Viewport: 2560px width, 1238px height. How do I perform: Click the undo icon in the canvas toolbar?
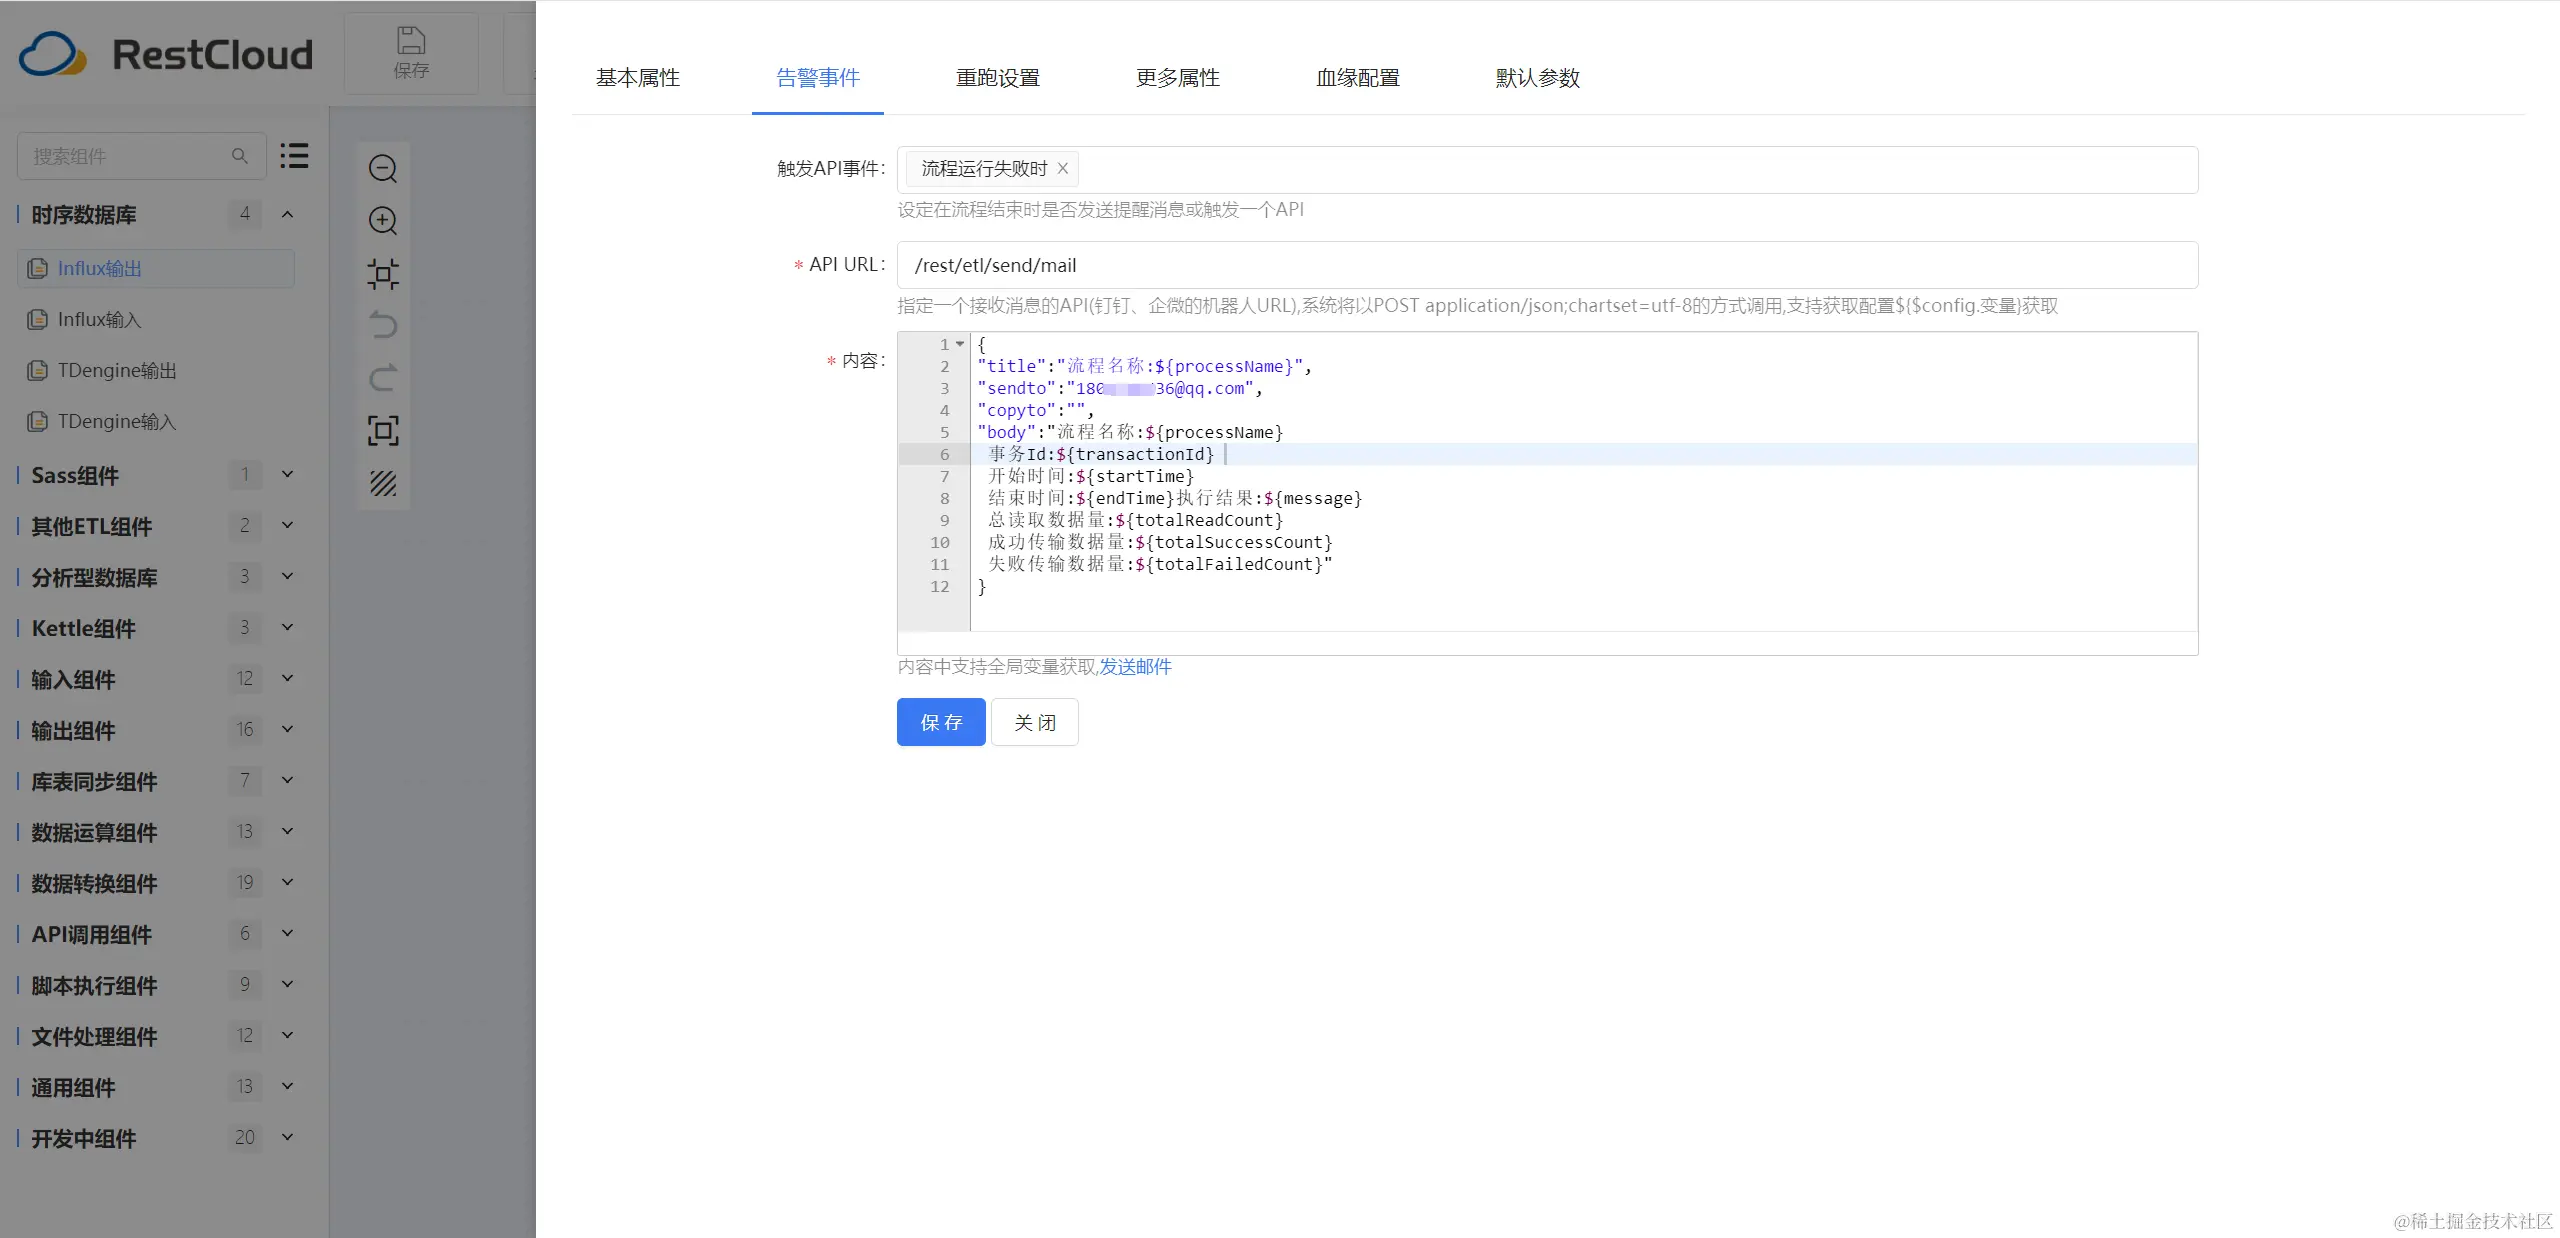click(x=383, y=324)
